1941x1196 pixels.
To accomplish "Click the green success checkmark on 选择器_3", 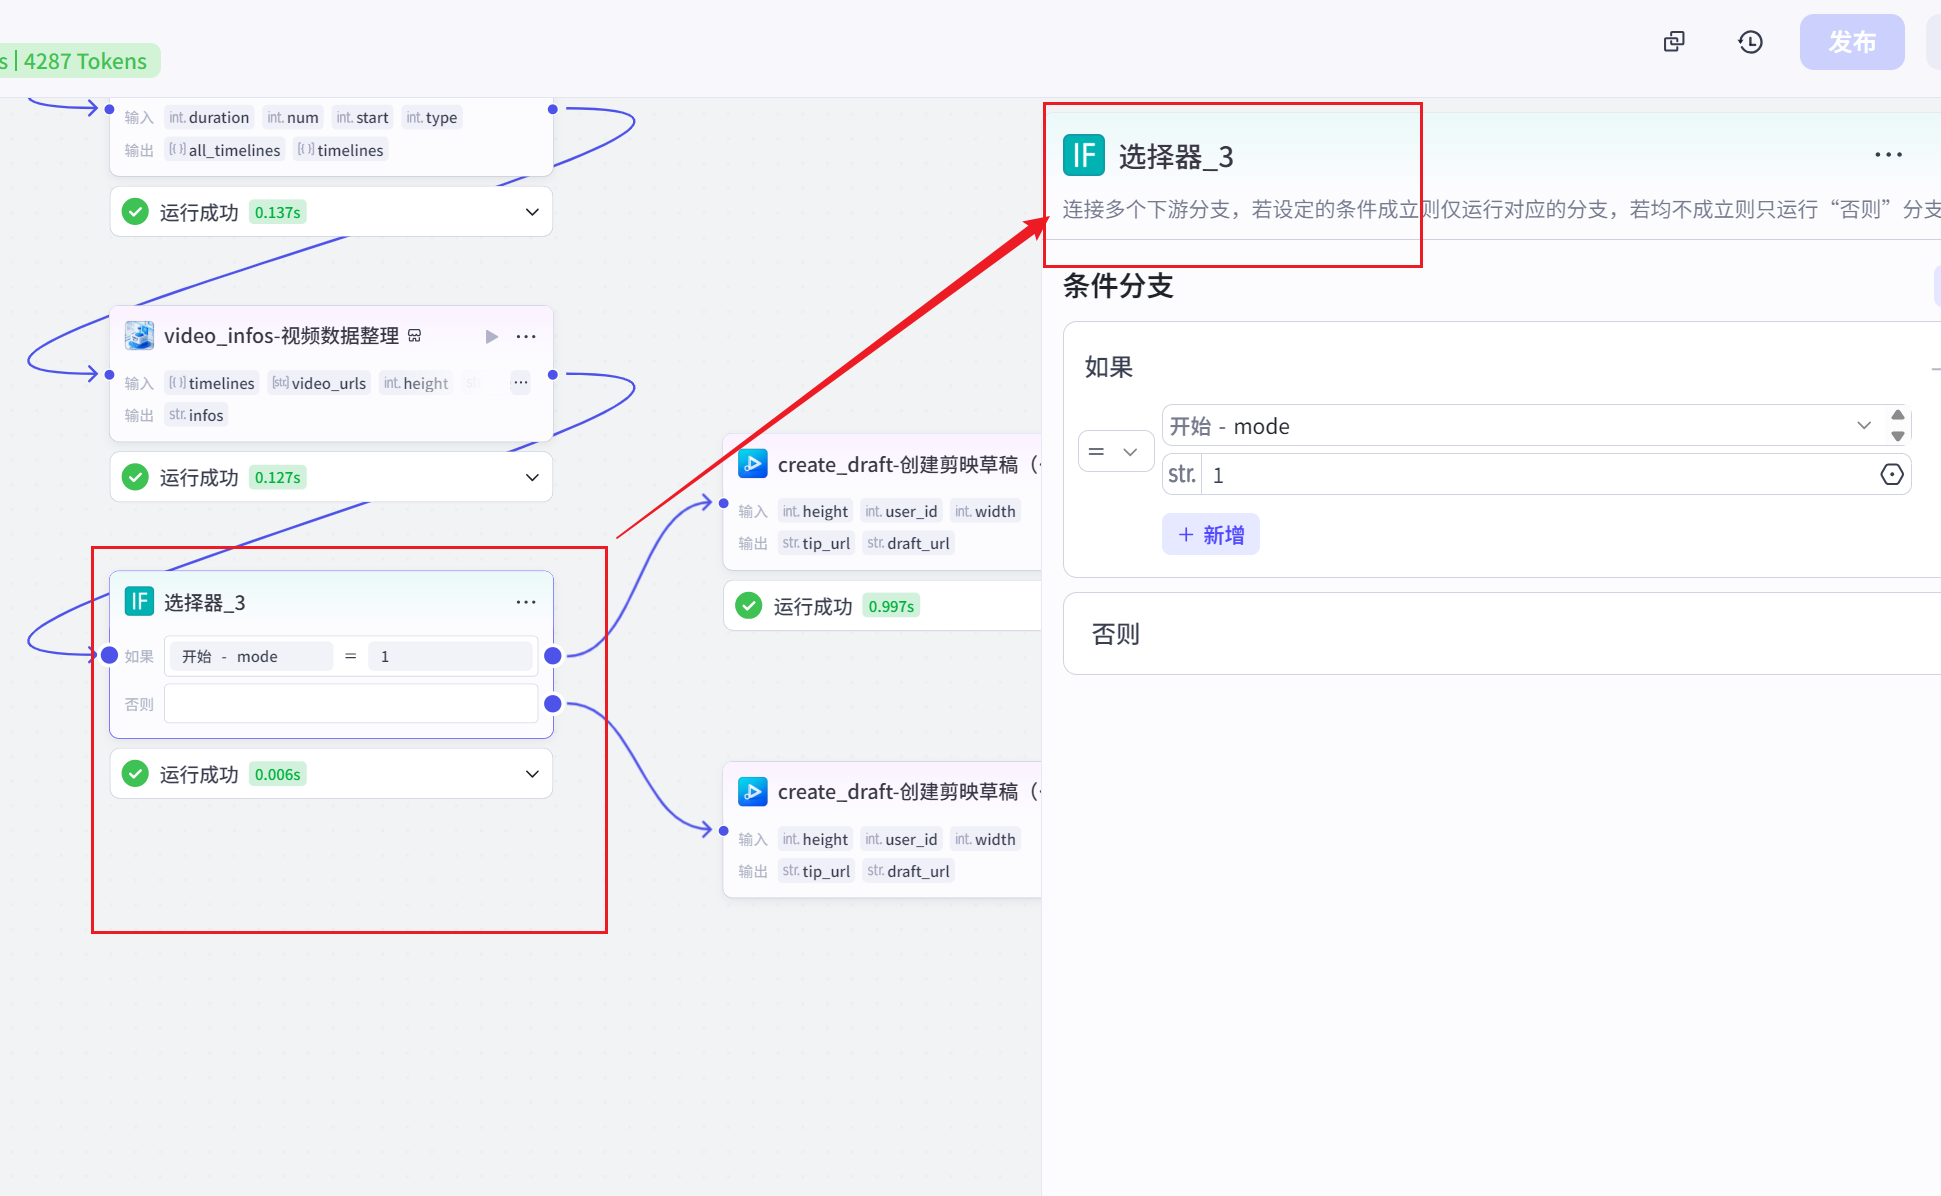I will coord(135,773).
